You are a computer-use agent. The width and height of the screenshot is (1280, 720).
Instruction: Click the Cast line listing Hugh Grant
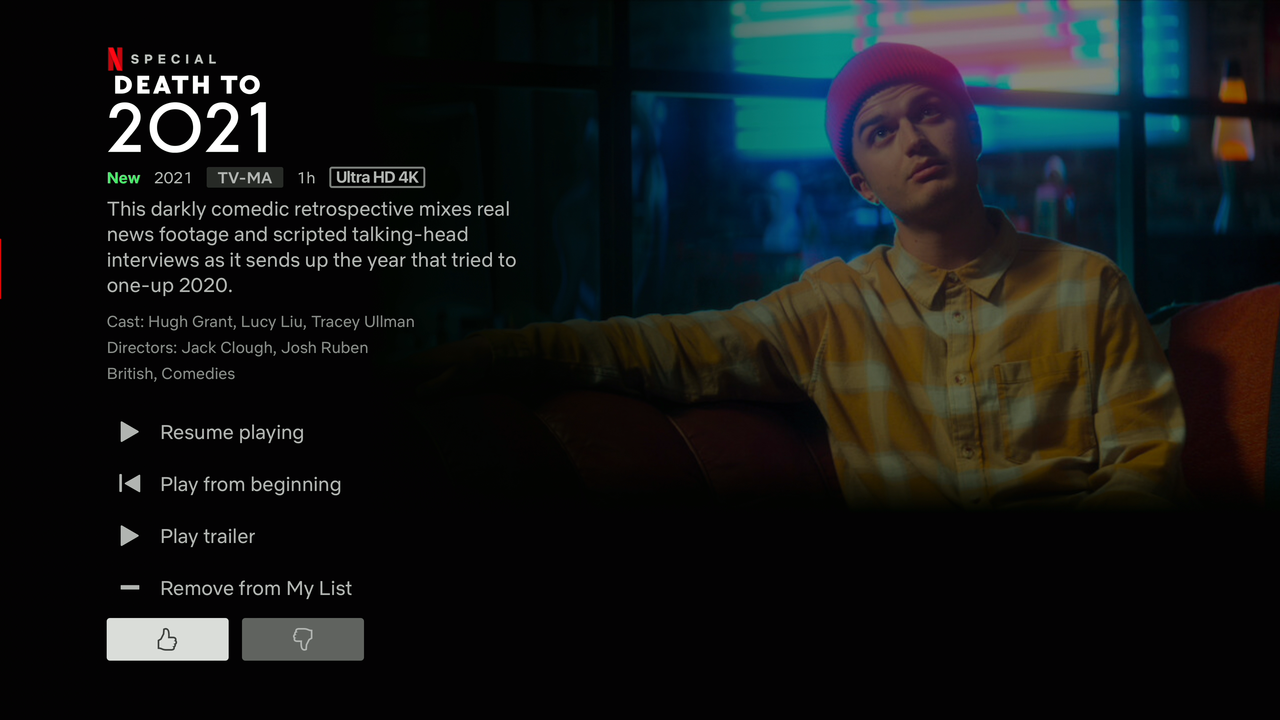tap(261, 322)
